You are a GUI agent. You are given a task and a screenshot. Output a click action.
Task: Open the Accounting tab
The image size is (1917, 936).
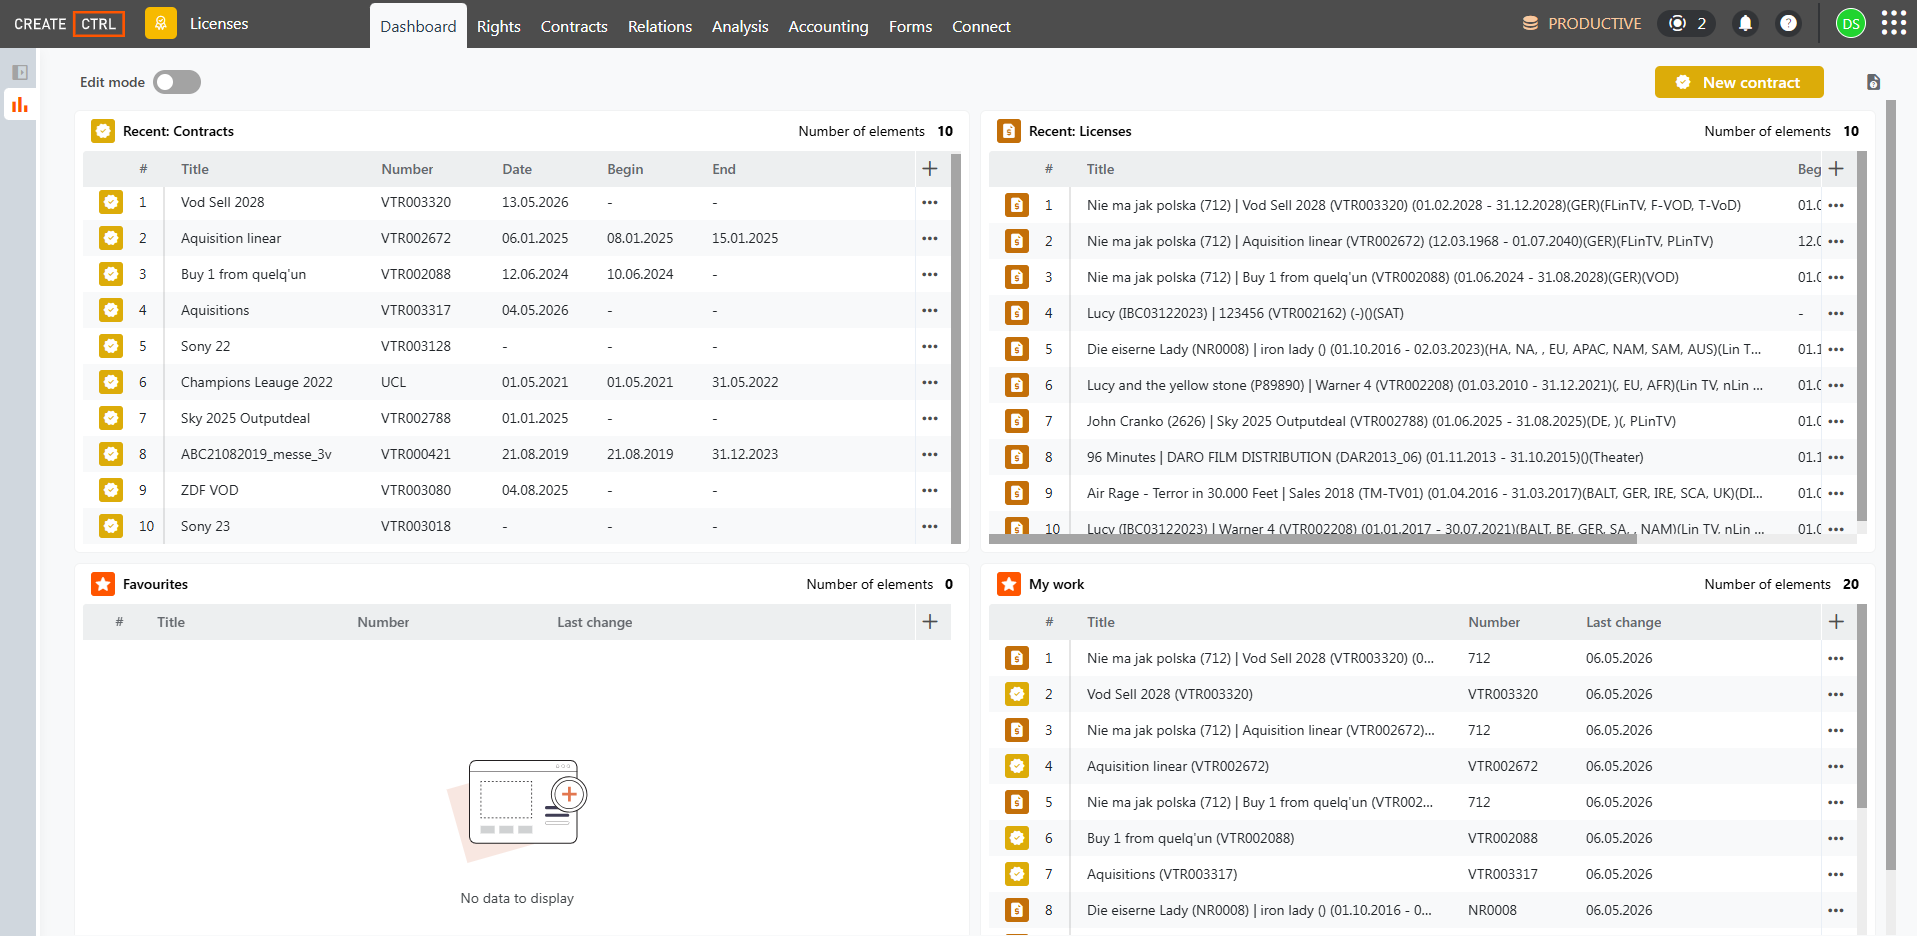828,26
